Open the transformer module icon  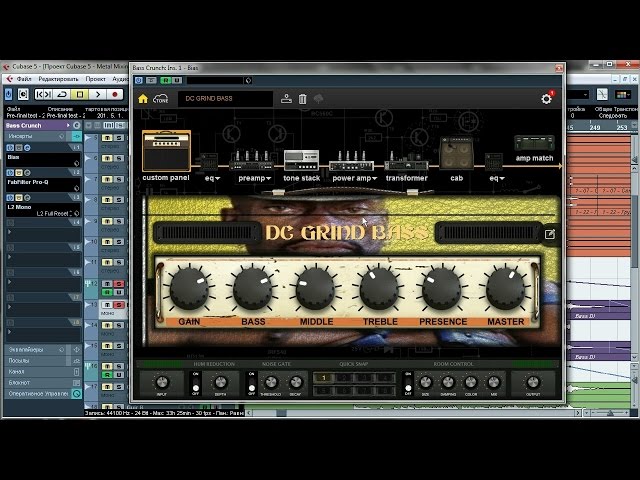pos(406,161)
